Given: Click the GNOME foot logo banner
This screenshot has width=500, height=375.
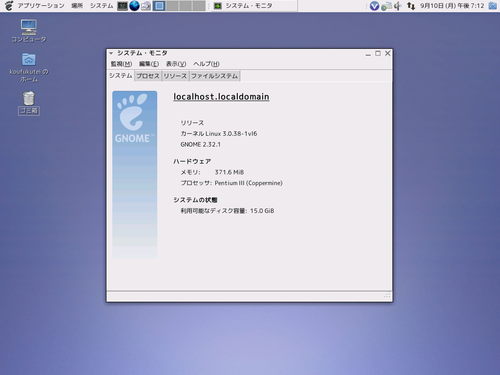Looking at the screenshot, I should tap(135, 174).
